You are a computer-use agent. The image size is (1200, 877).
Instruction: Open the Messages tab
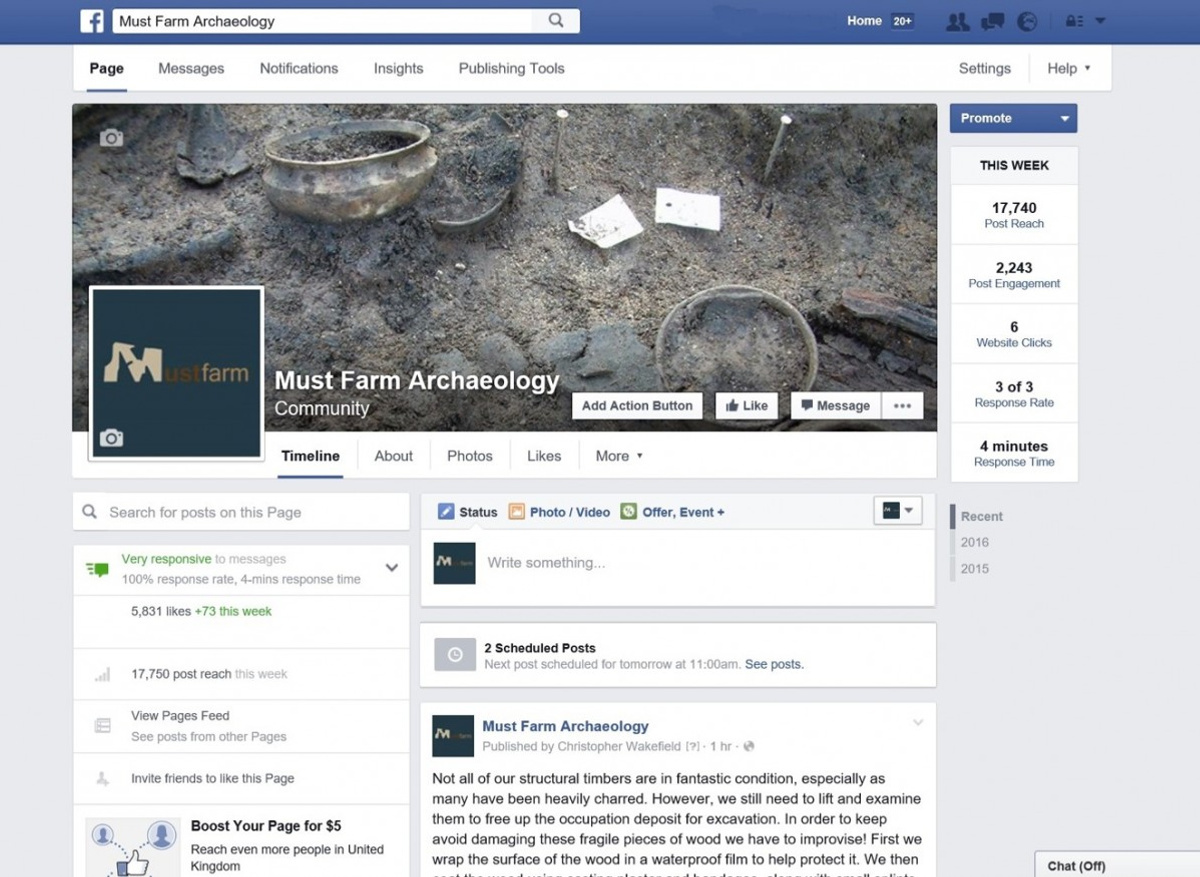[x=191, y=68]
